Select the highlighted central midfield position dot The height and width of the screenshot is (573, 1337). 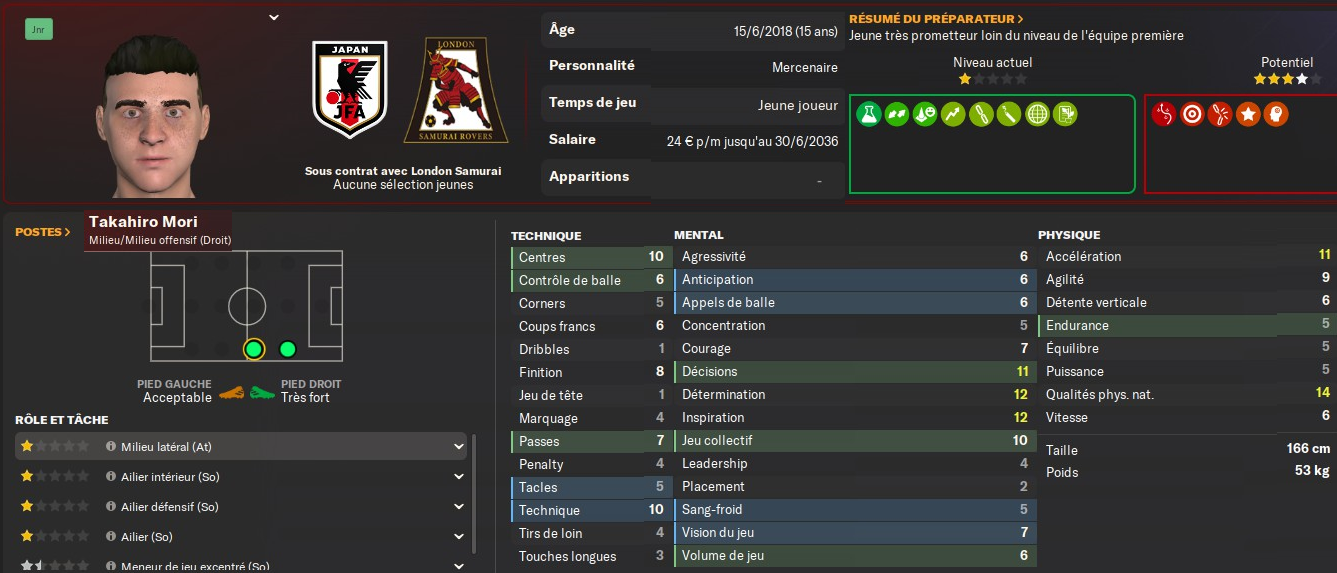click(x=254, y=349)
